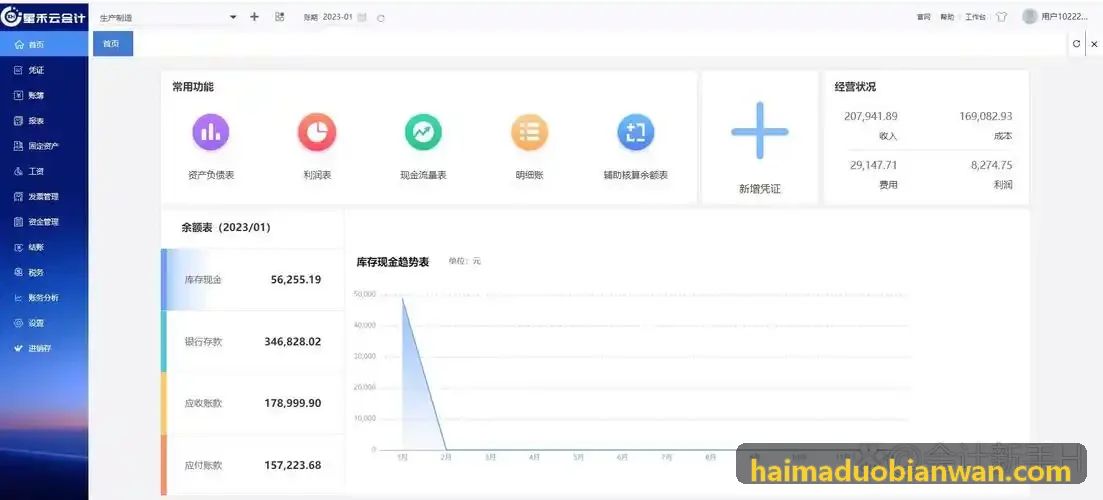1103x500 pixels.
Task: Click the 5月 label on chart axis
Action: [x=578, y=457]
